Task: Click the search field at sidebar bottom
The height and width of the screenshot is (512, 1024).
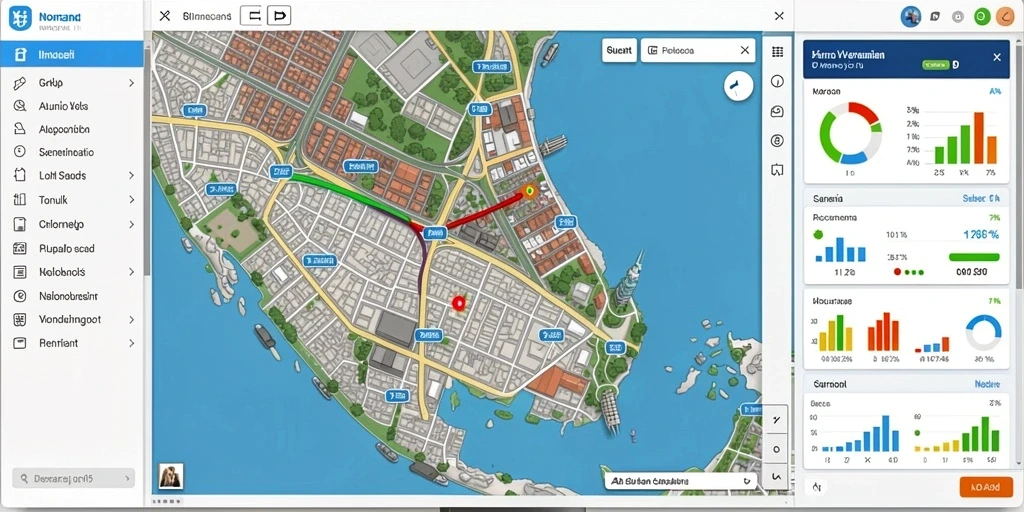Action: click(x=74, y=479)
